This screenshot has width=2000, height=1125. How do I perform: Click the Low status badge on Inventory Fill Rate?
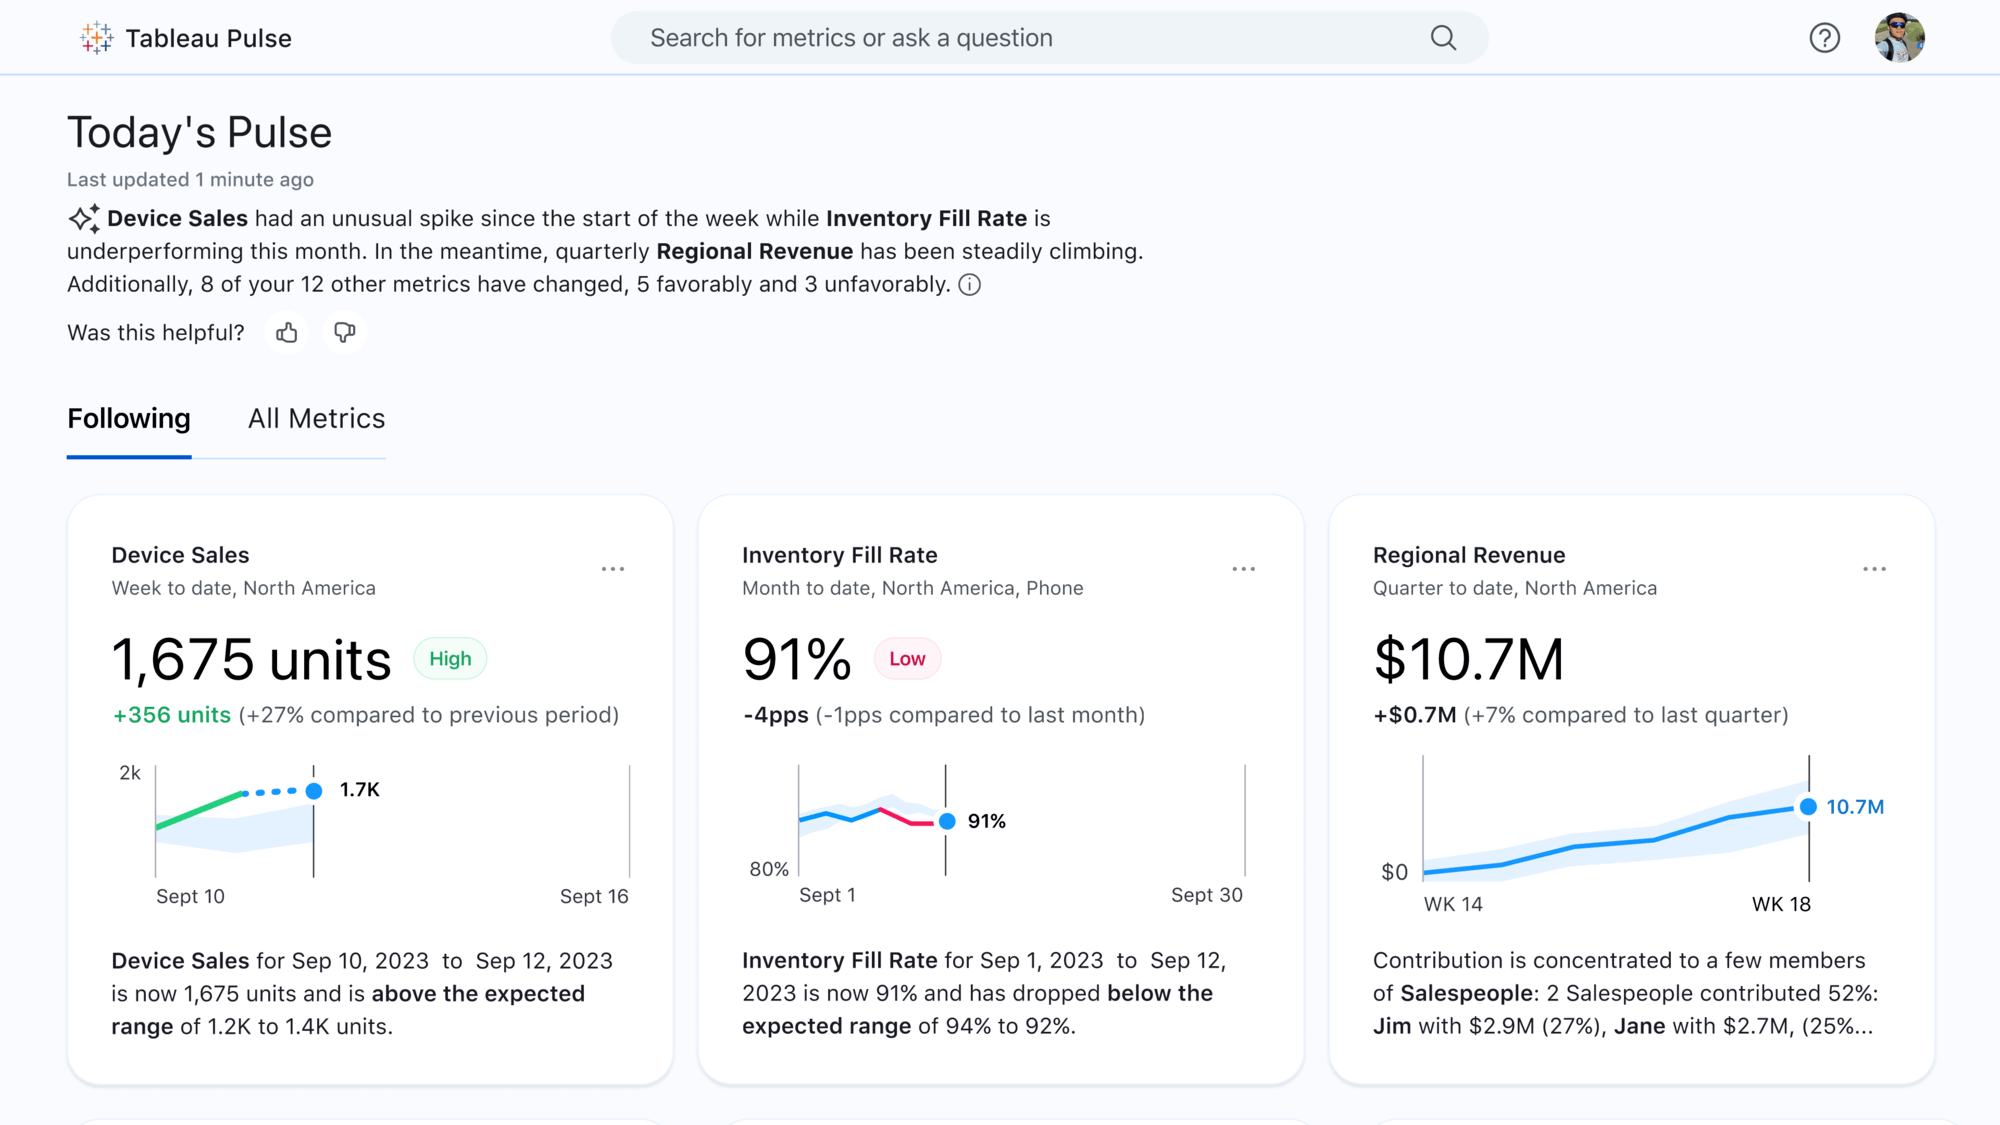point(906,658)
